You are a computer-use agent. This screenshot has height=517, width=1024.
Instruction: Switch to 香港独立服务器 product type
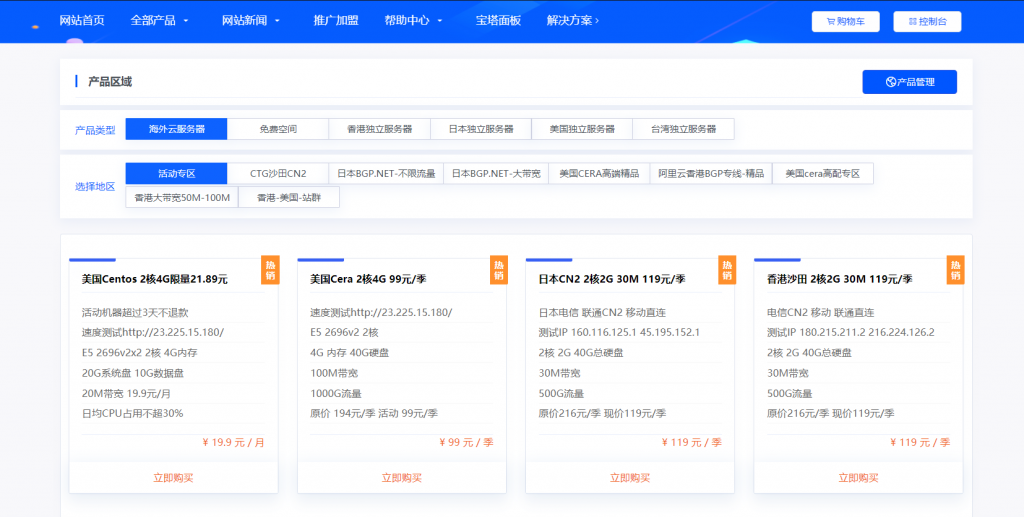(x=379, y=129)
